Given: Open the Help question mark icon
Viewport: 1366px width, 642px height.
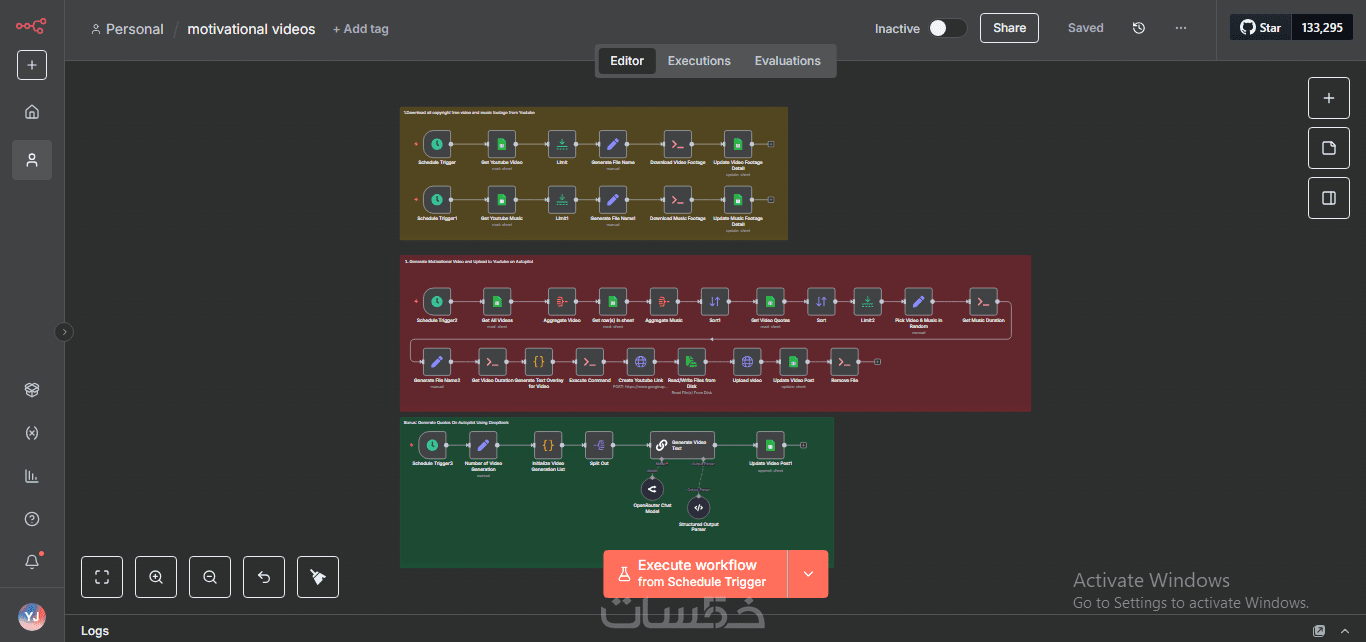Looking at the screenshot, I should coord(32,519).
